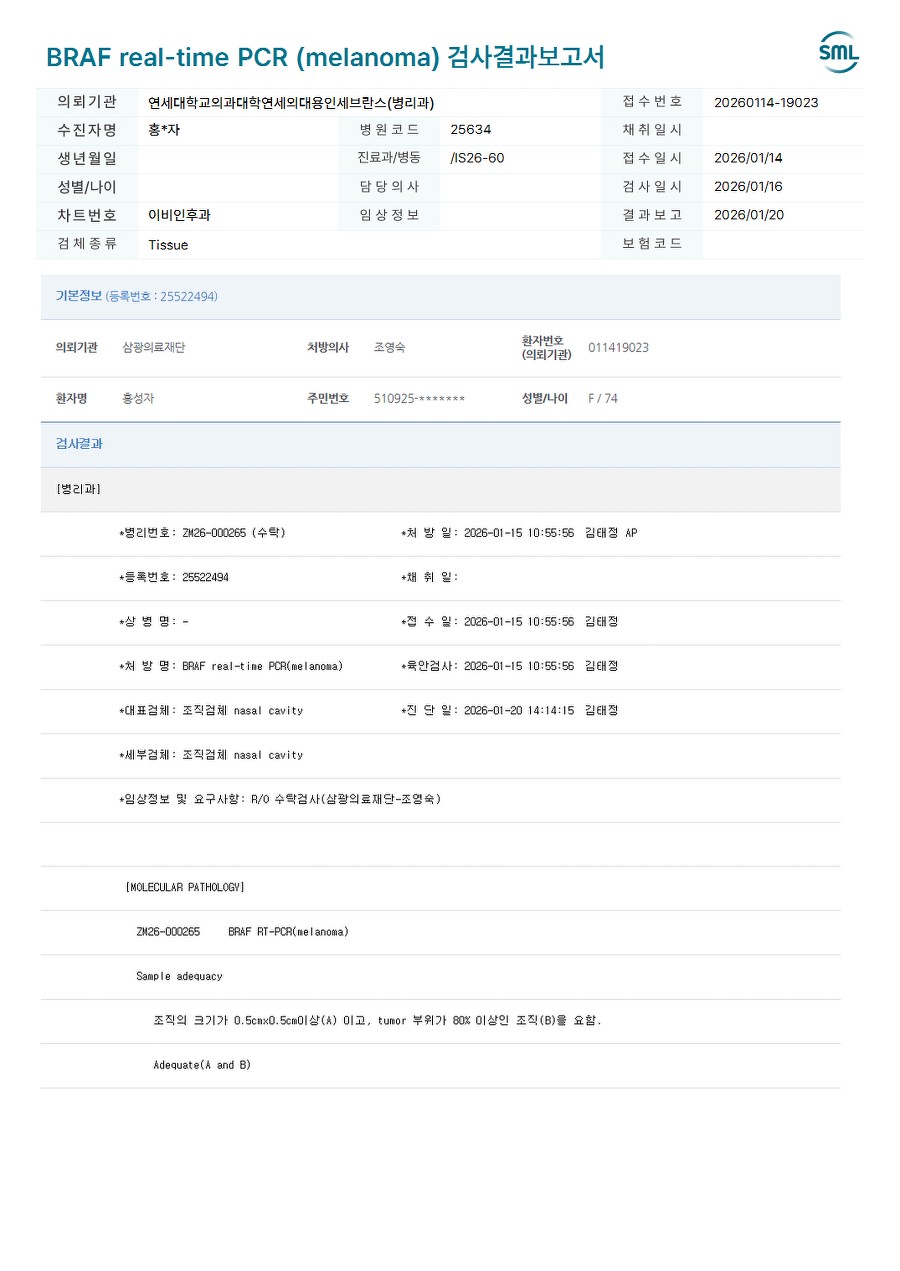The width and height of the screenshot is (900, 1271).
Task: Click the '*처 방 명: BRAF real-time PCR(melanoma)' line
Action: click(231, 666)
